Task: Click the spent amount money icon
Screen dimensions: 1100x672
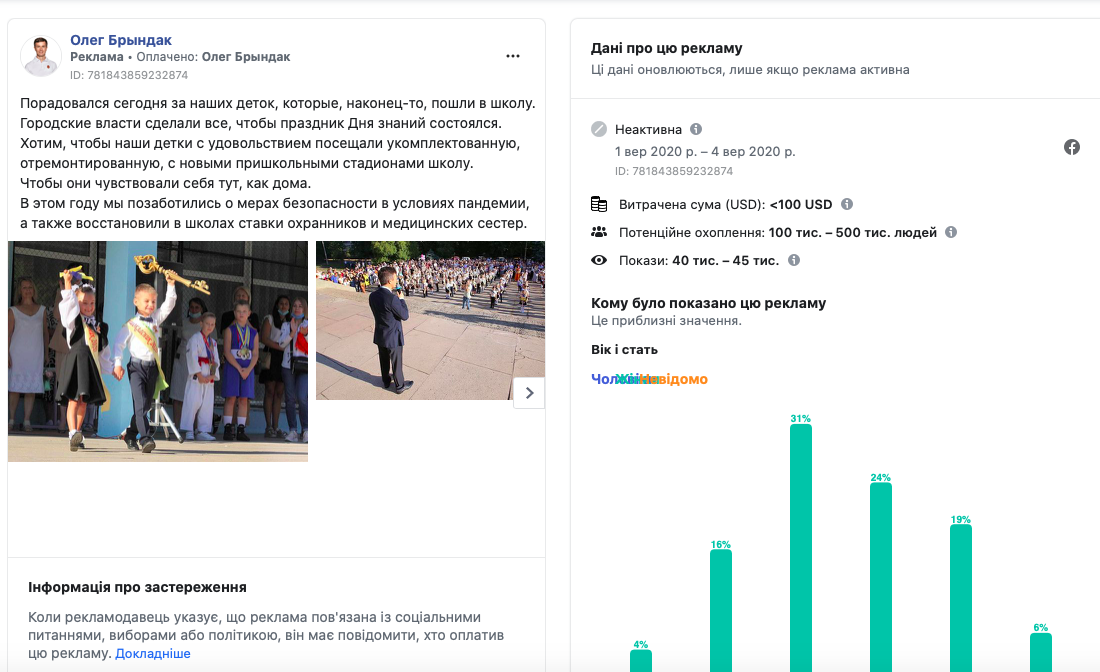Action: point(599,204)
